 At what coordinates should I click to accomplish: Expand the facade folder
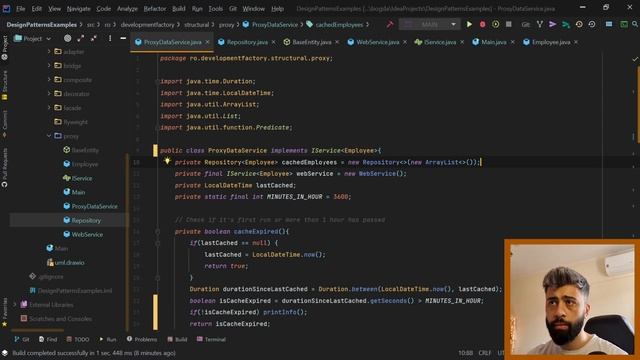pyautogui.click(x=49, y=108)
